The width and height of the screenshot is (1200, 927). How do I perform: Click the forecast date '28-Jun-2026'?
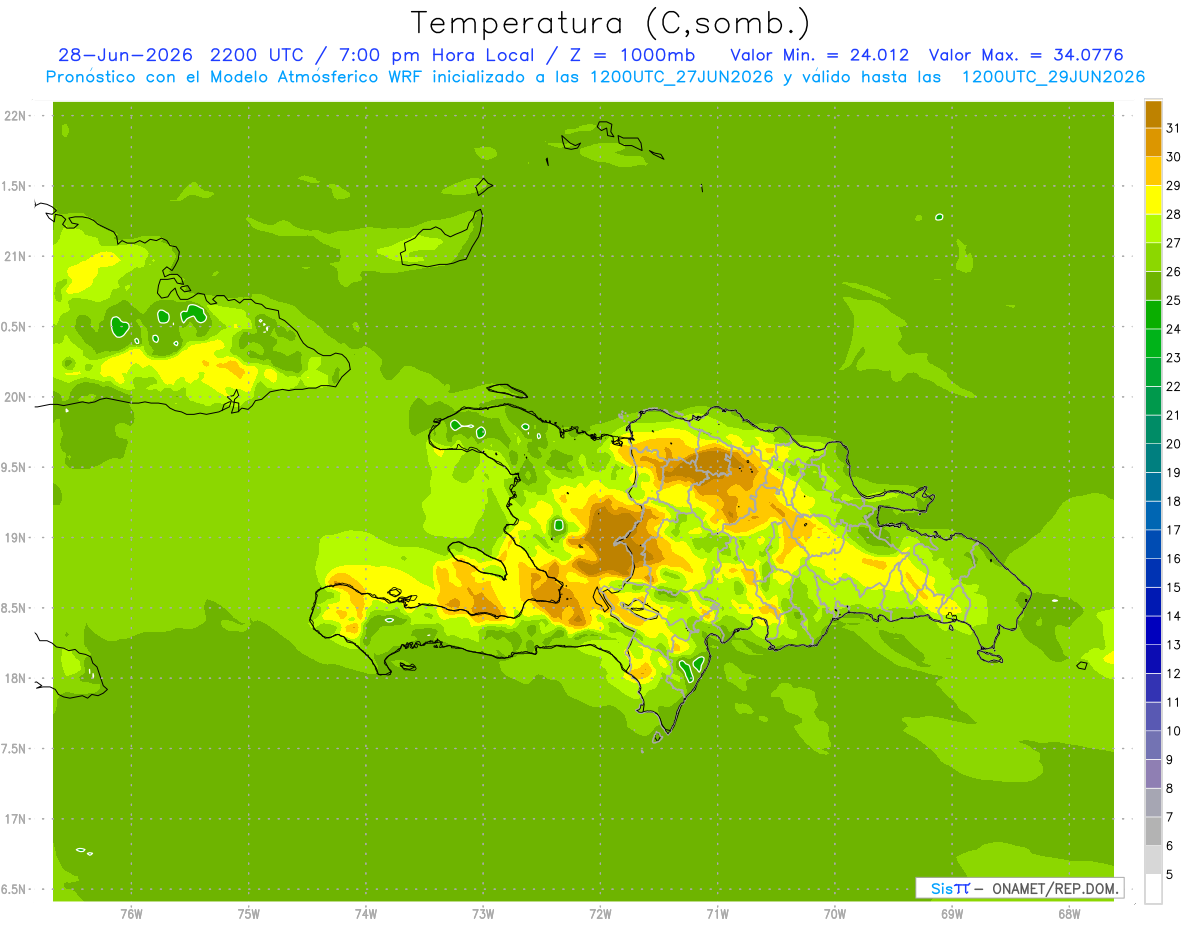[127, 55]
